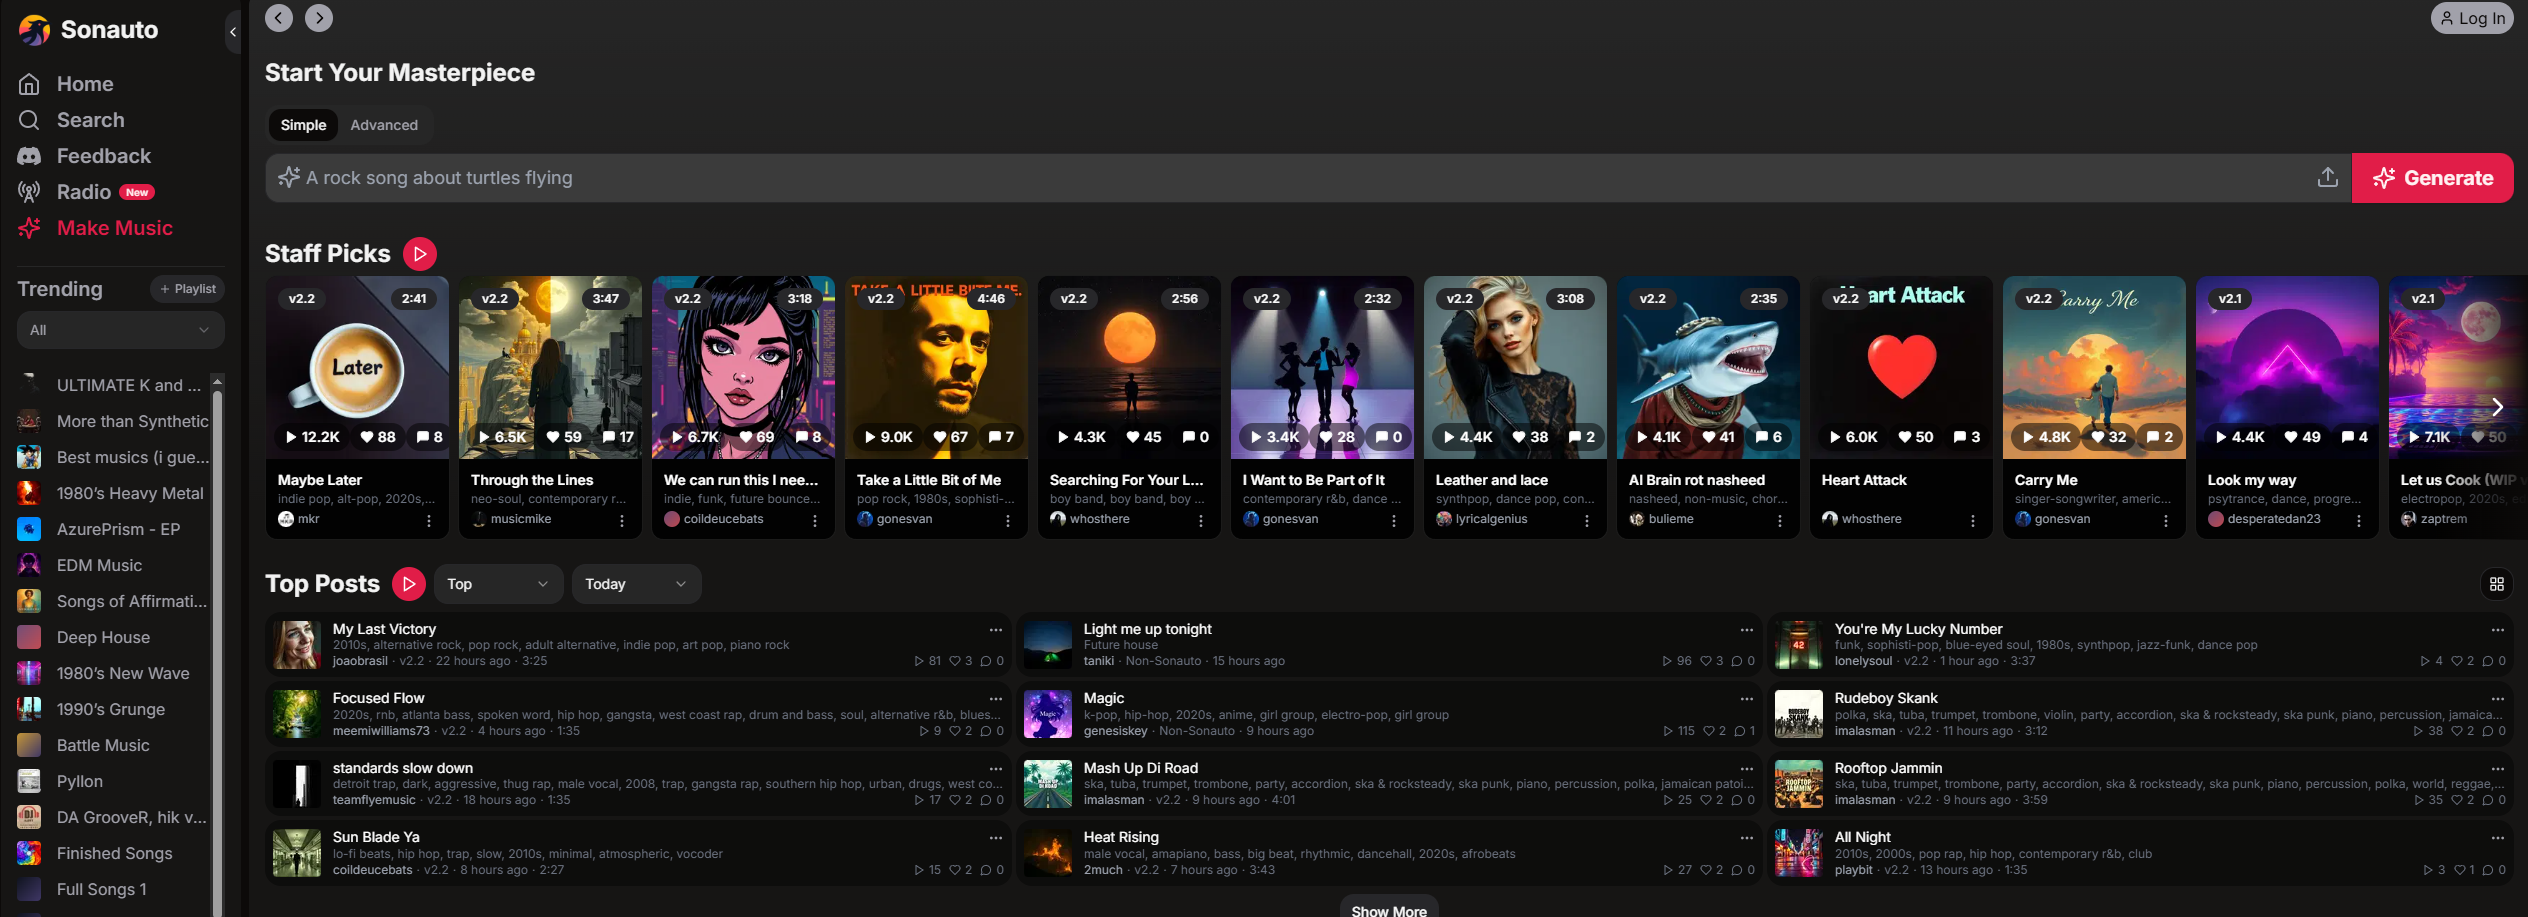Collapse the sidebar with the chevron button
The height and width of the screenshot is (917, 2528).
[233, 32]
